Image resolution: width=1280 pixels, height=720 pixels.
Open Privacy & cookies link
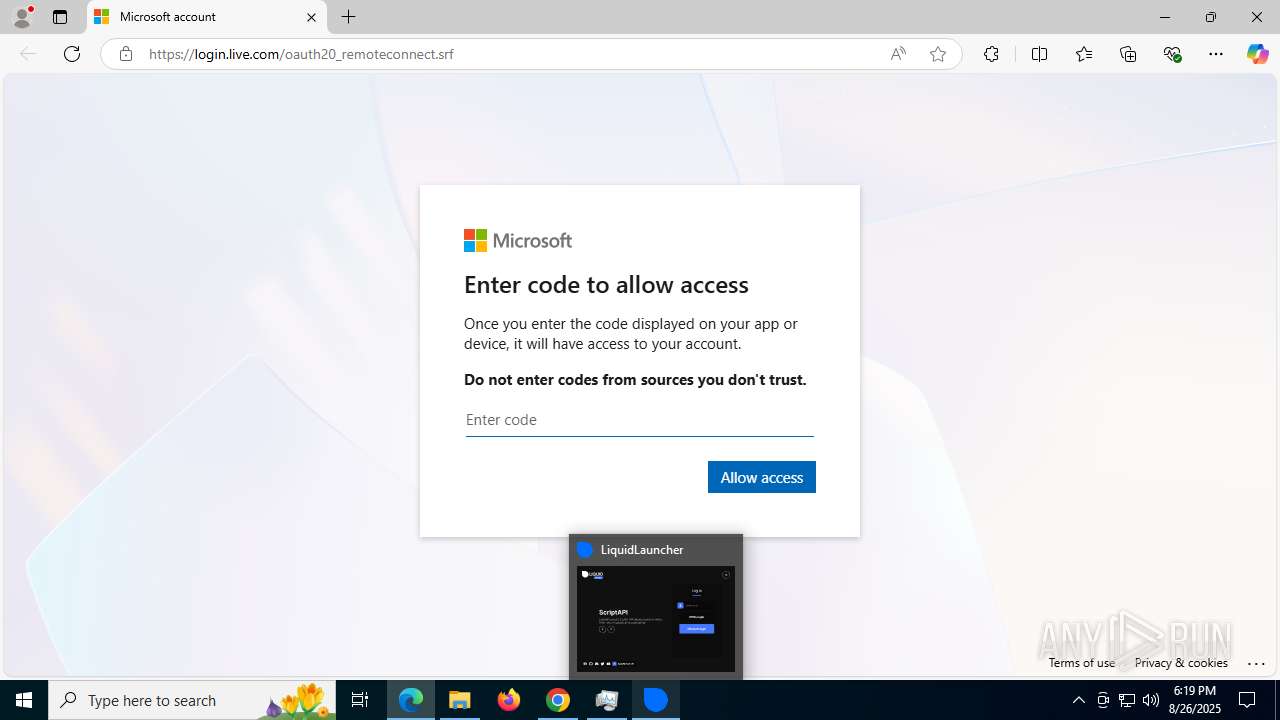coord(1181,662)
